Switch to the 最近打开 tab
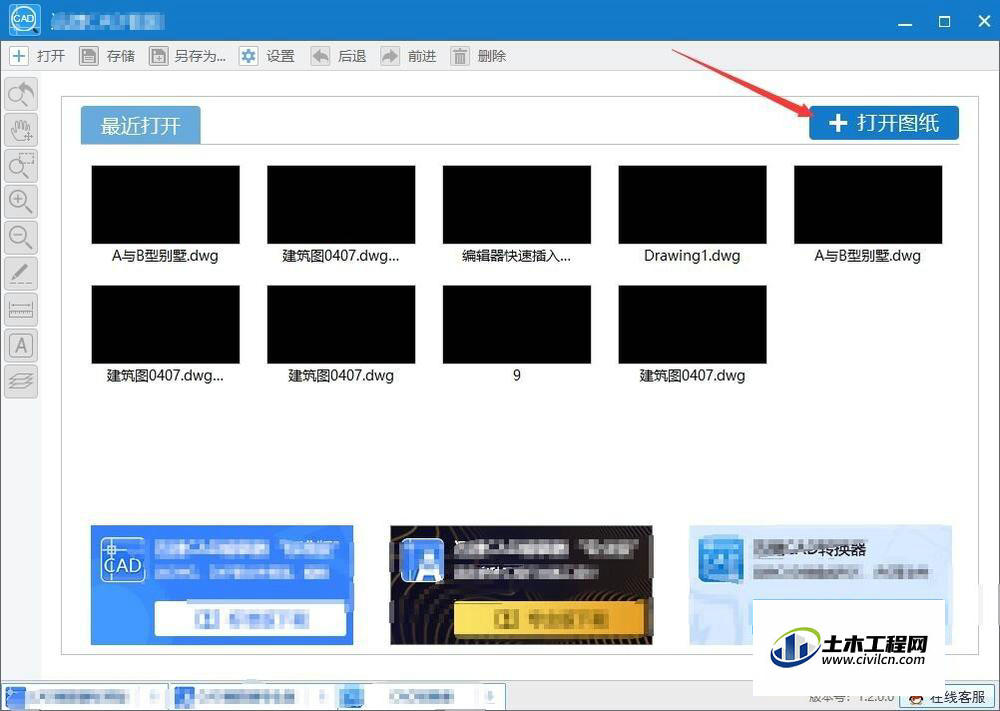The height and width of the screenshot is (711, 1000). pos(140,125)
